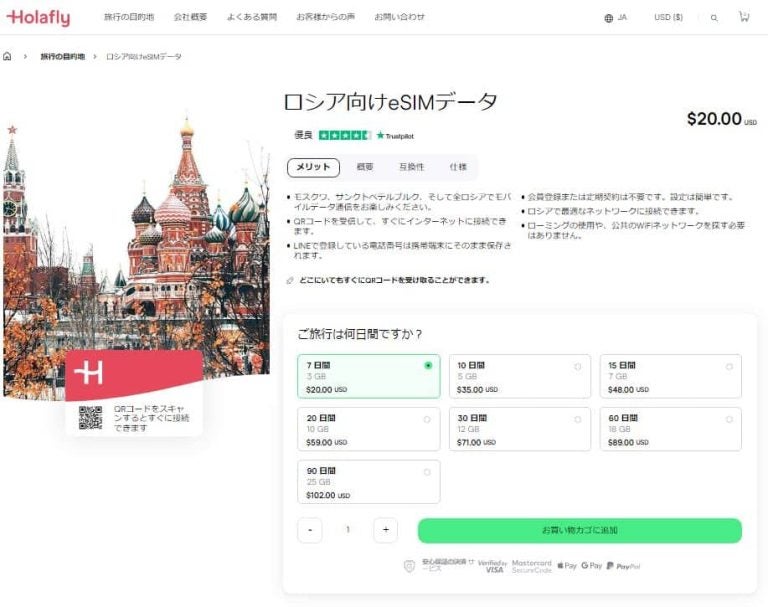The width and height of the screenshot is (768, 607).
Task: Click the home breadcrumb icon
Action: pos(7,56)
